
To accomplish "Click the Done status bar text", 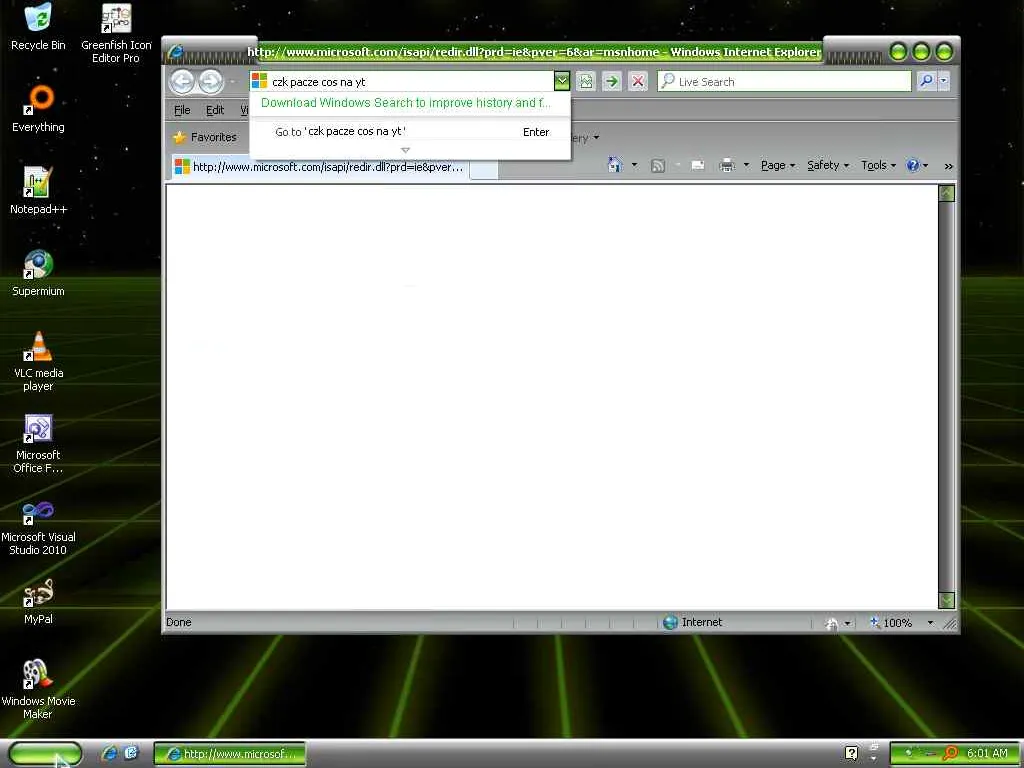I will point(179,622).
